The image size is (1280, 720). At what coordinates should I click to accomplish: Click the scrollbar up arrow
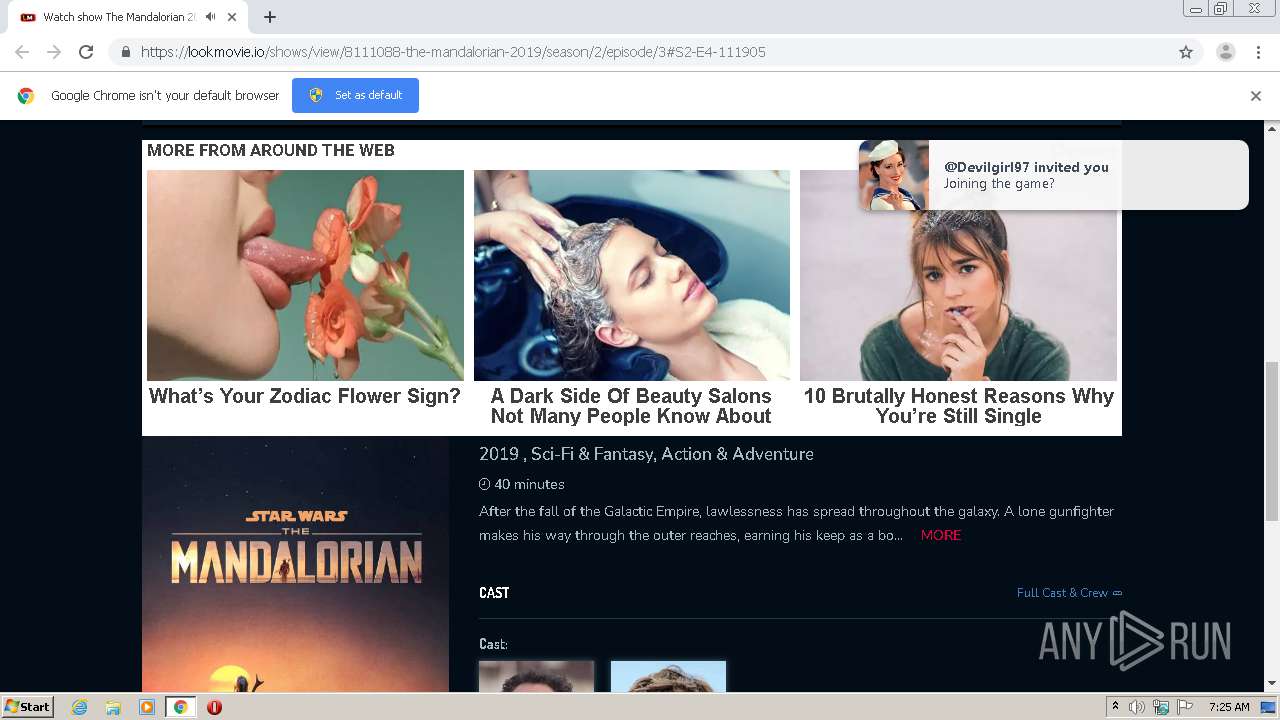click(x=1272, y=128)
